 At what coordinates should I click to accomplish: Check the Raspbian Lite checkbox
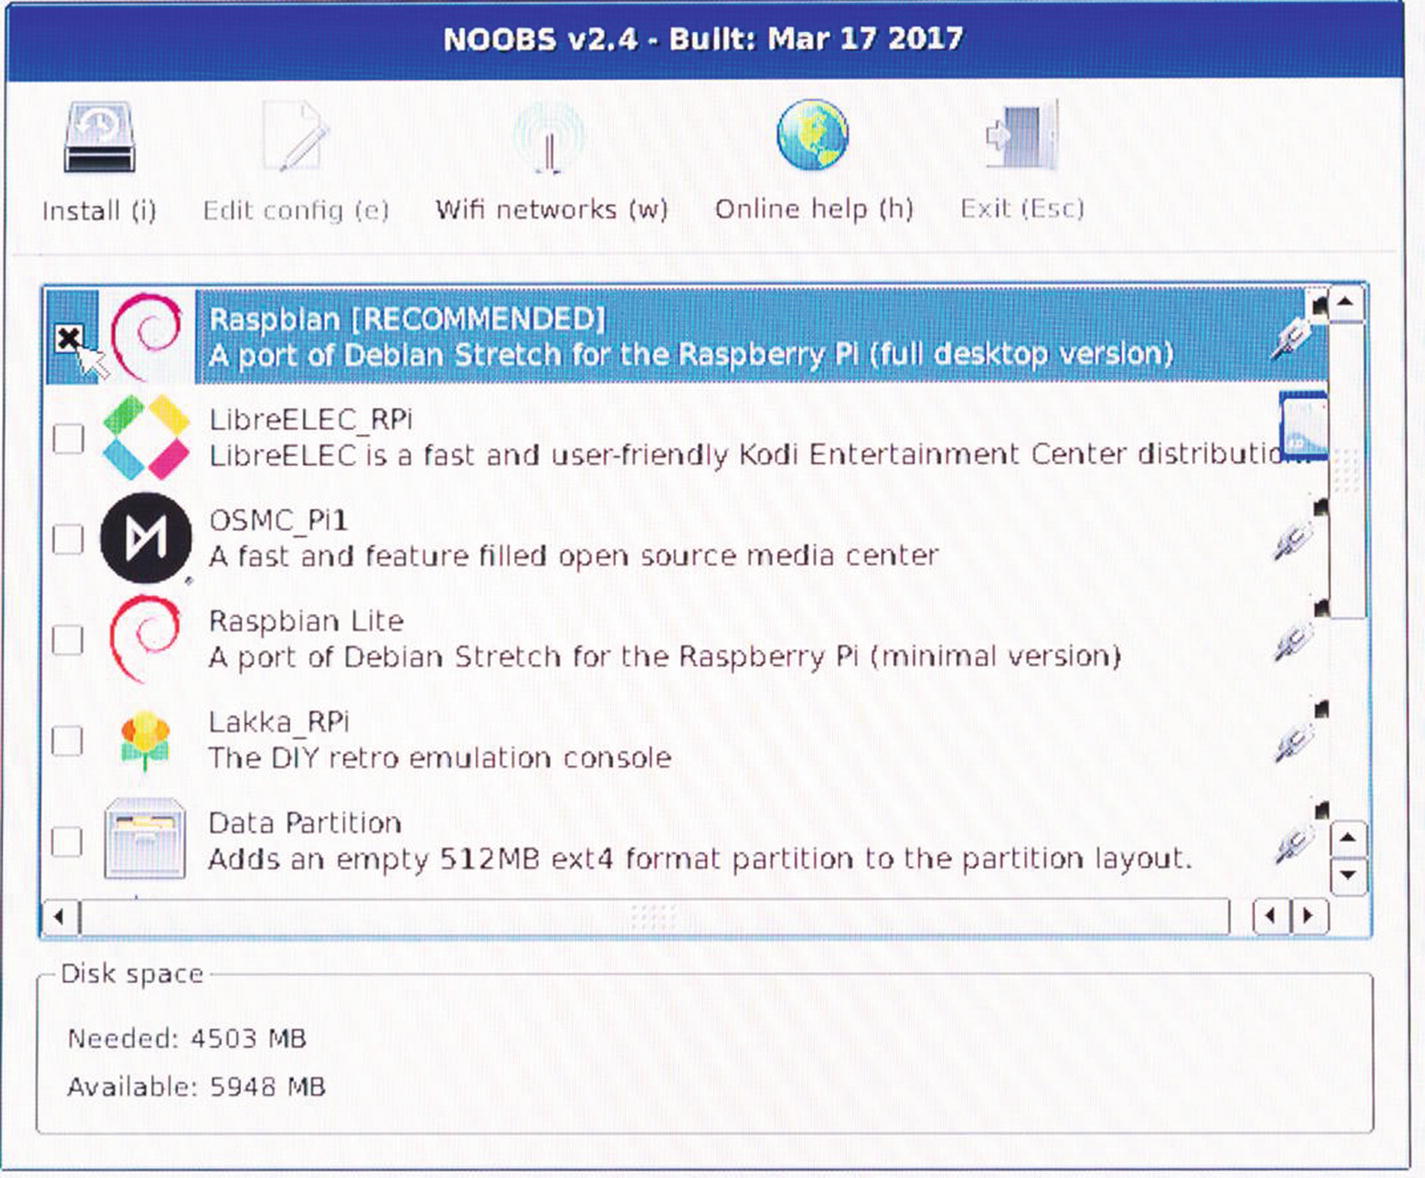coord(67,640)
